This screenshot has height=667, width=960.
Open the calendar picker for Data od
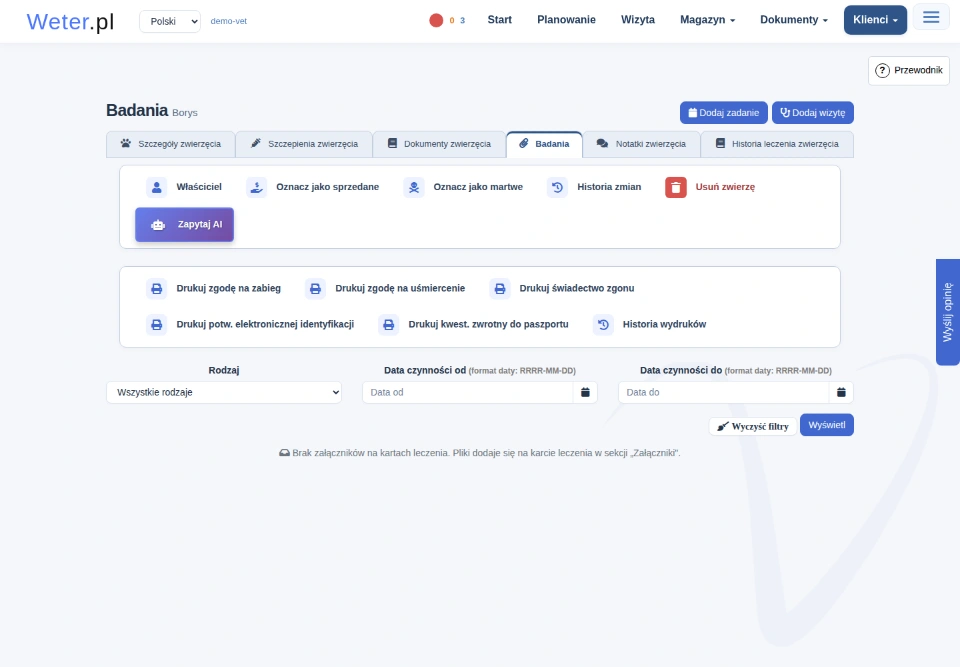585,393
